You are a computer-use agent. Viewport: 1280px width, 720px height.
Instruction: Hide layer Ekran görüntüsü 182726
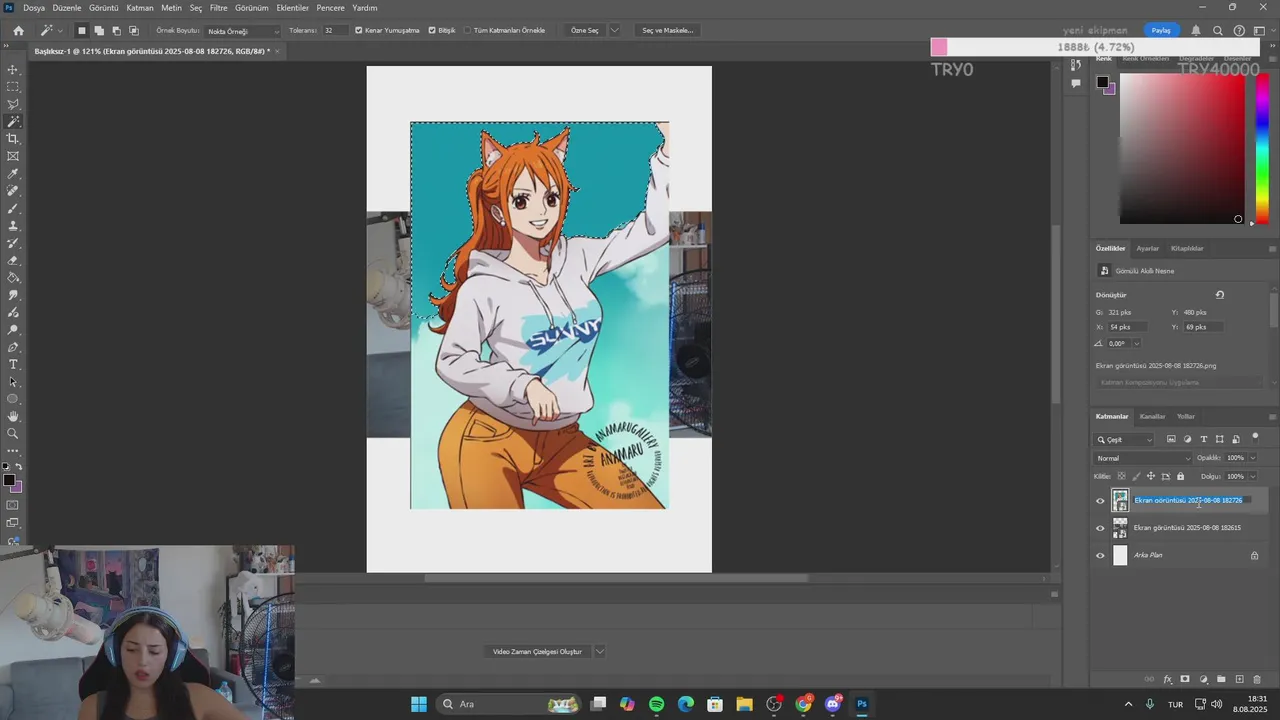tap(1100, 501)
